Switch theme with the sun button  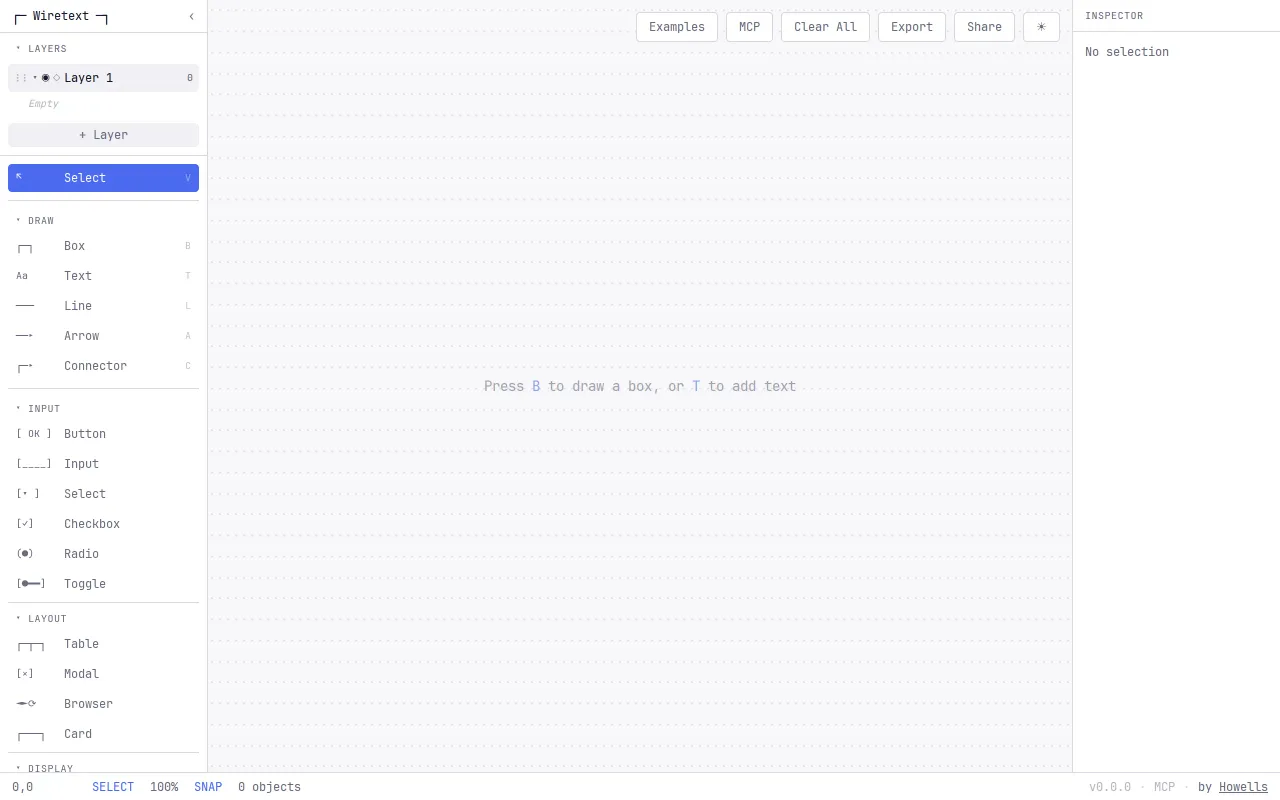click(1041, 27)
